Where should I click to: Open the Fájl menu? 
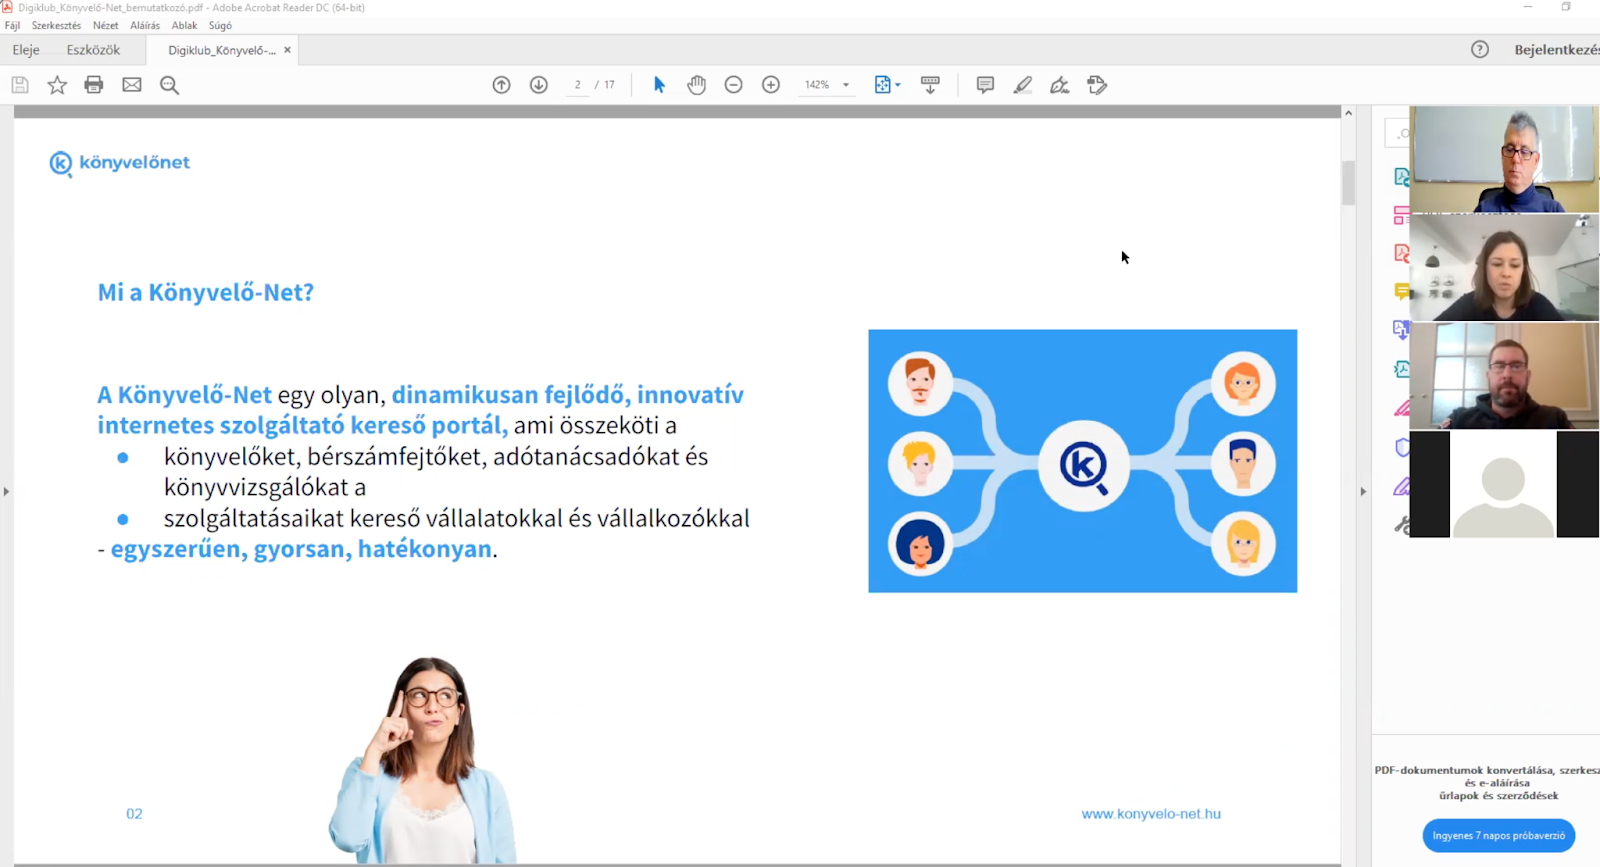12,26
